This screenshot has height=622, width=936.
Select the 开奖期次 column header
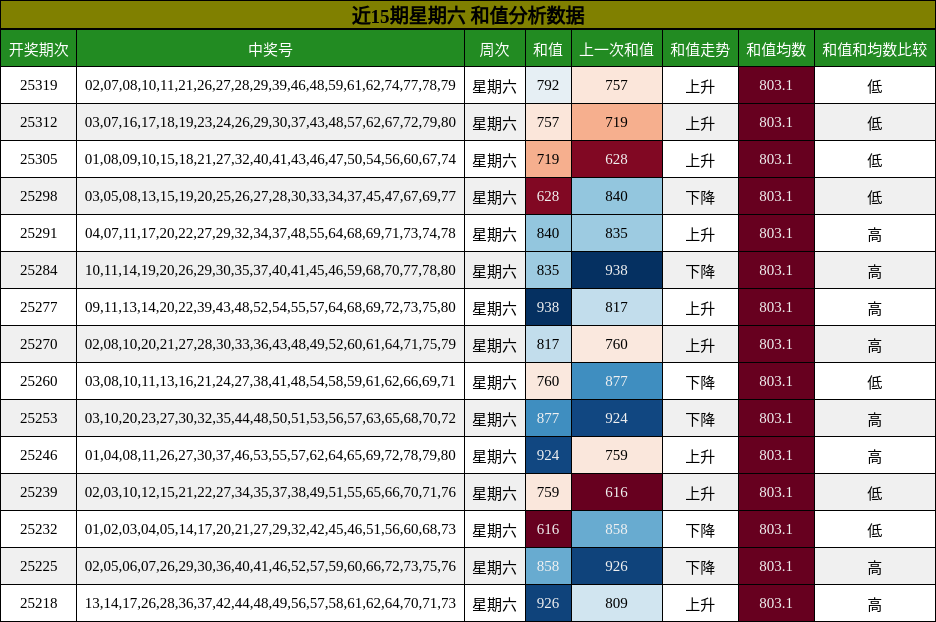coord(39,49)
